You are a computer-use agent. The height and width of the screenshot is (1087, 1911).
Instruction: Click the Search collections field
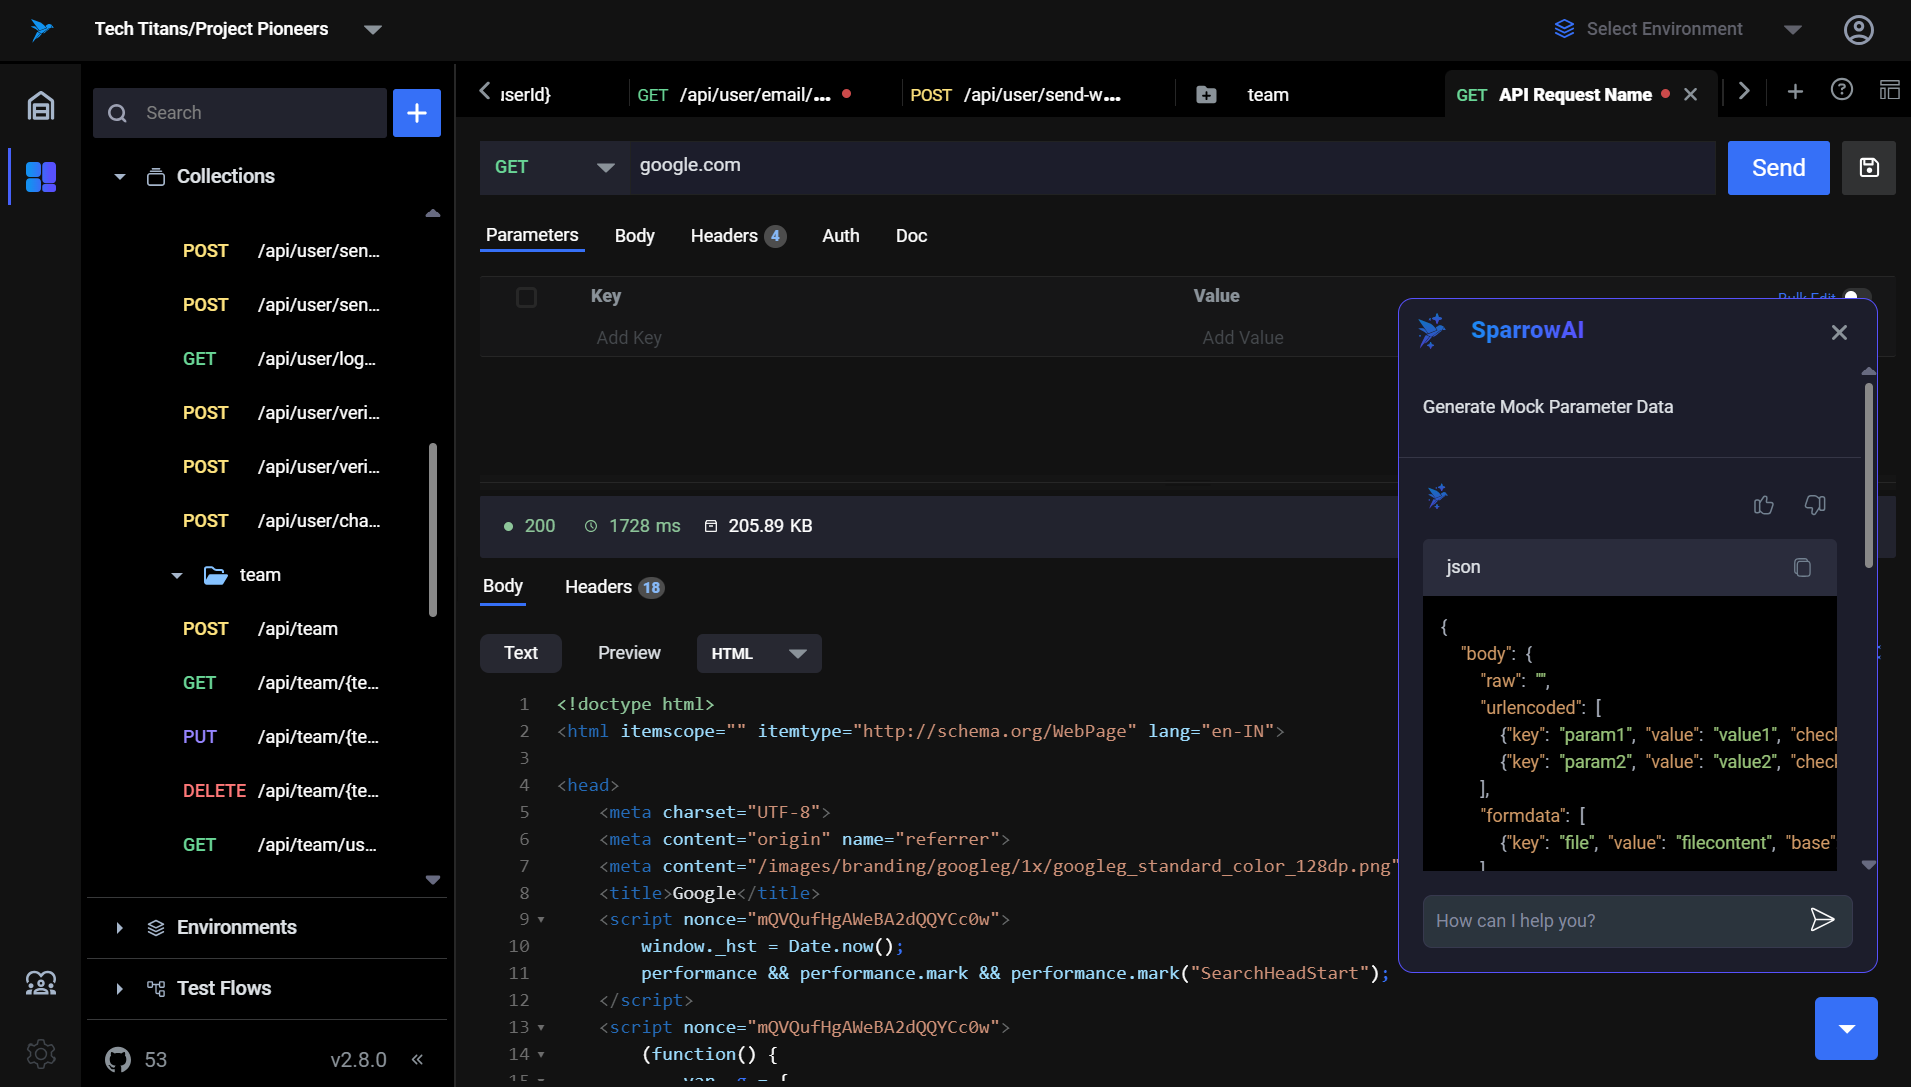point(240,113)
